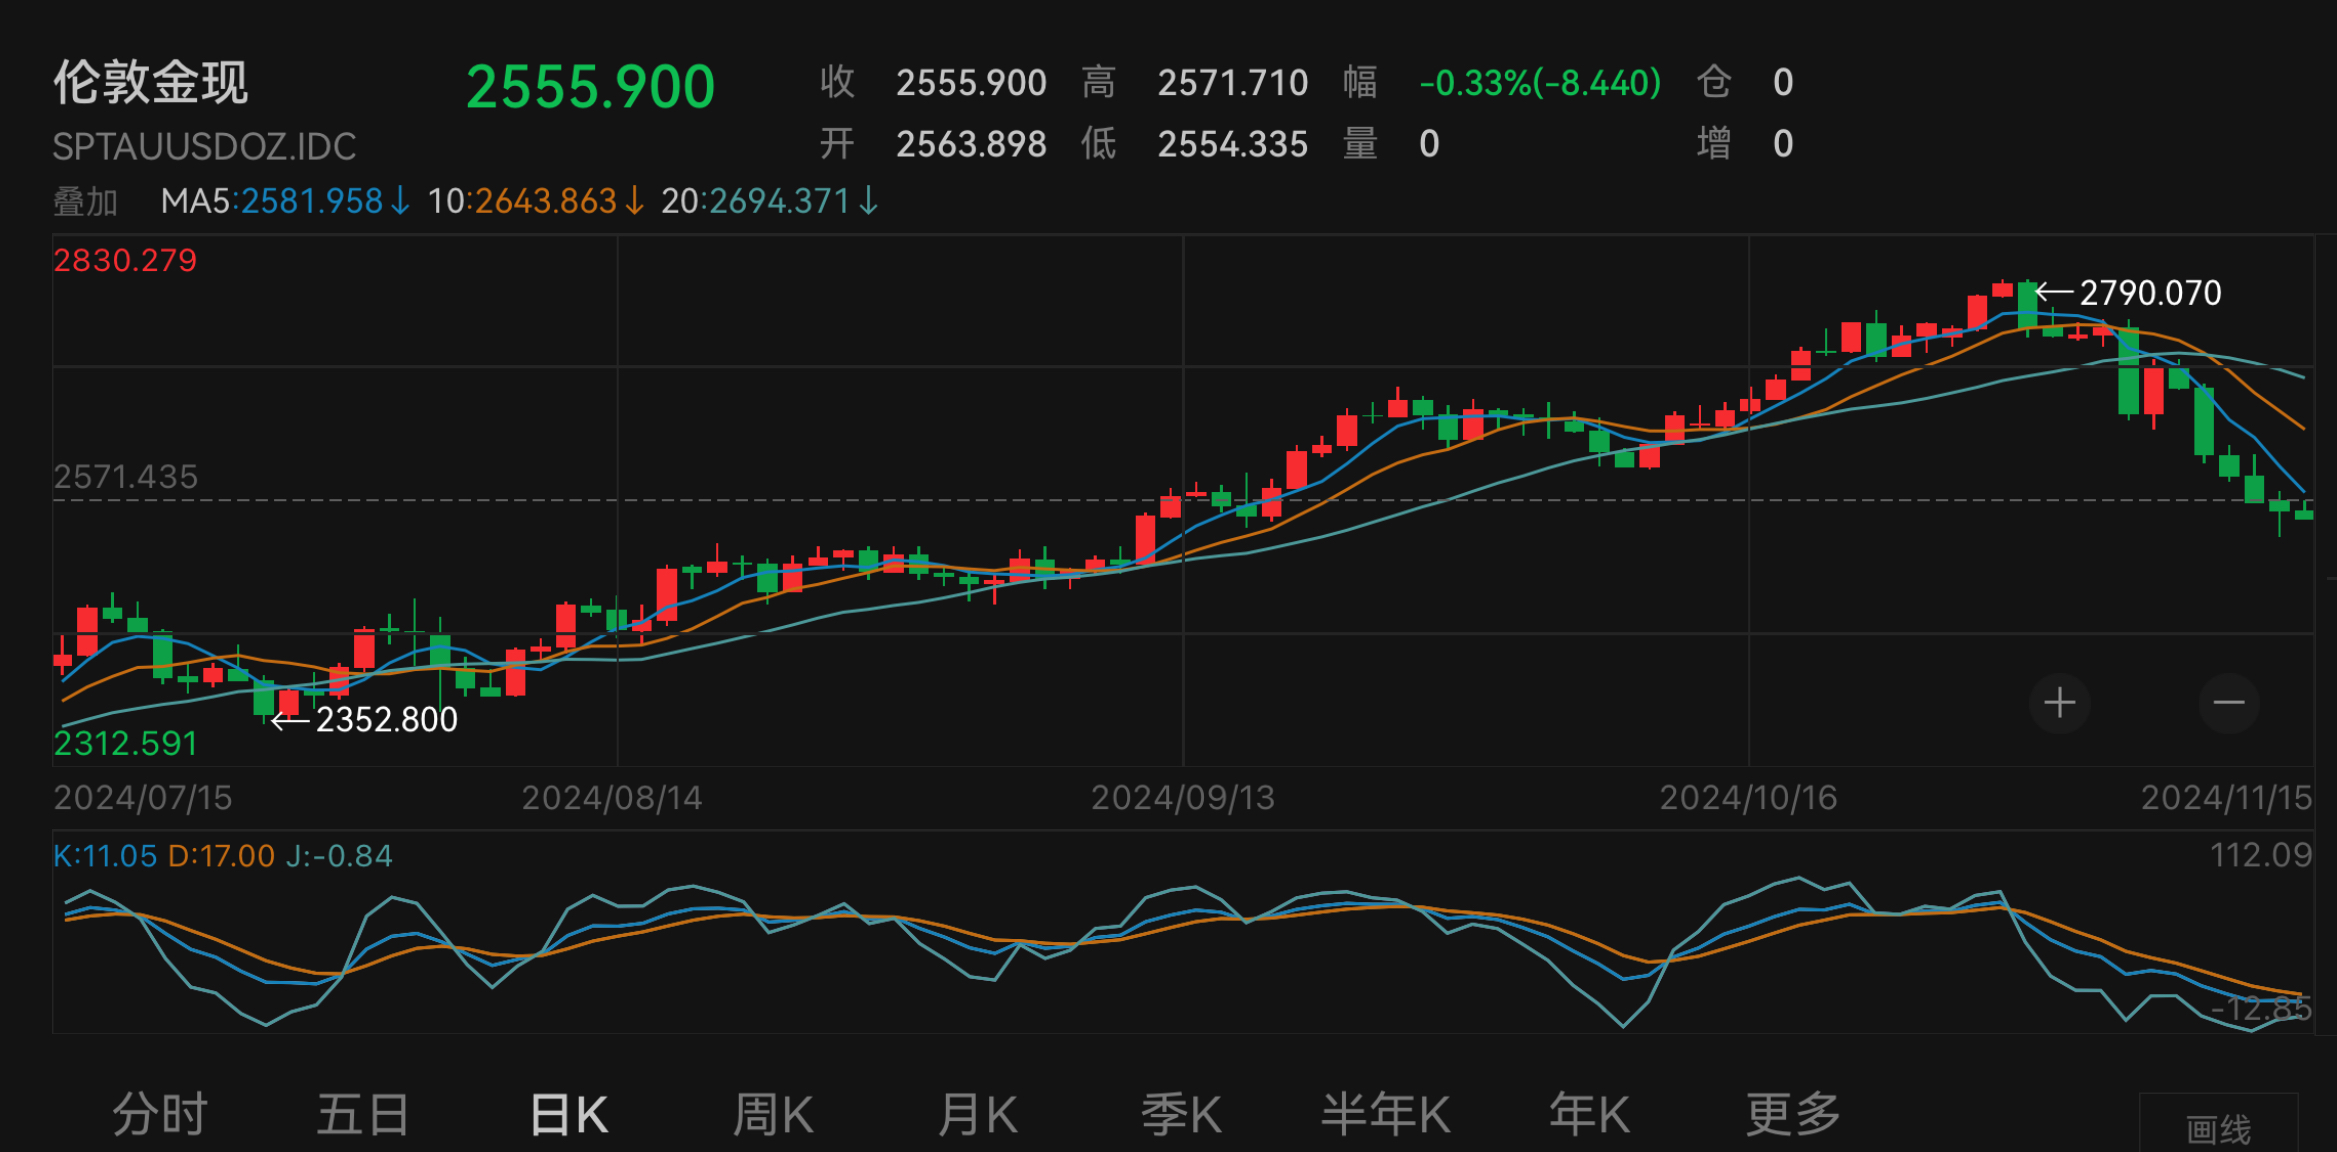
Task: Select the 半年K half-year candlestick tab
Action: click(x=1386, y=1114)
